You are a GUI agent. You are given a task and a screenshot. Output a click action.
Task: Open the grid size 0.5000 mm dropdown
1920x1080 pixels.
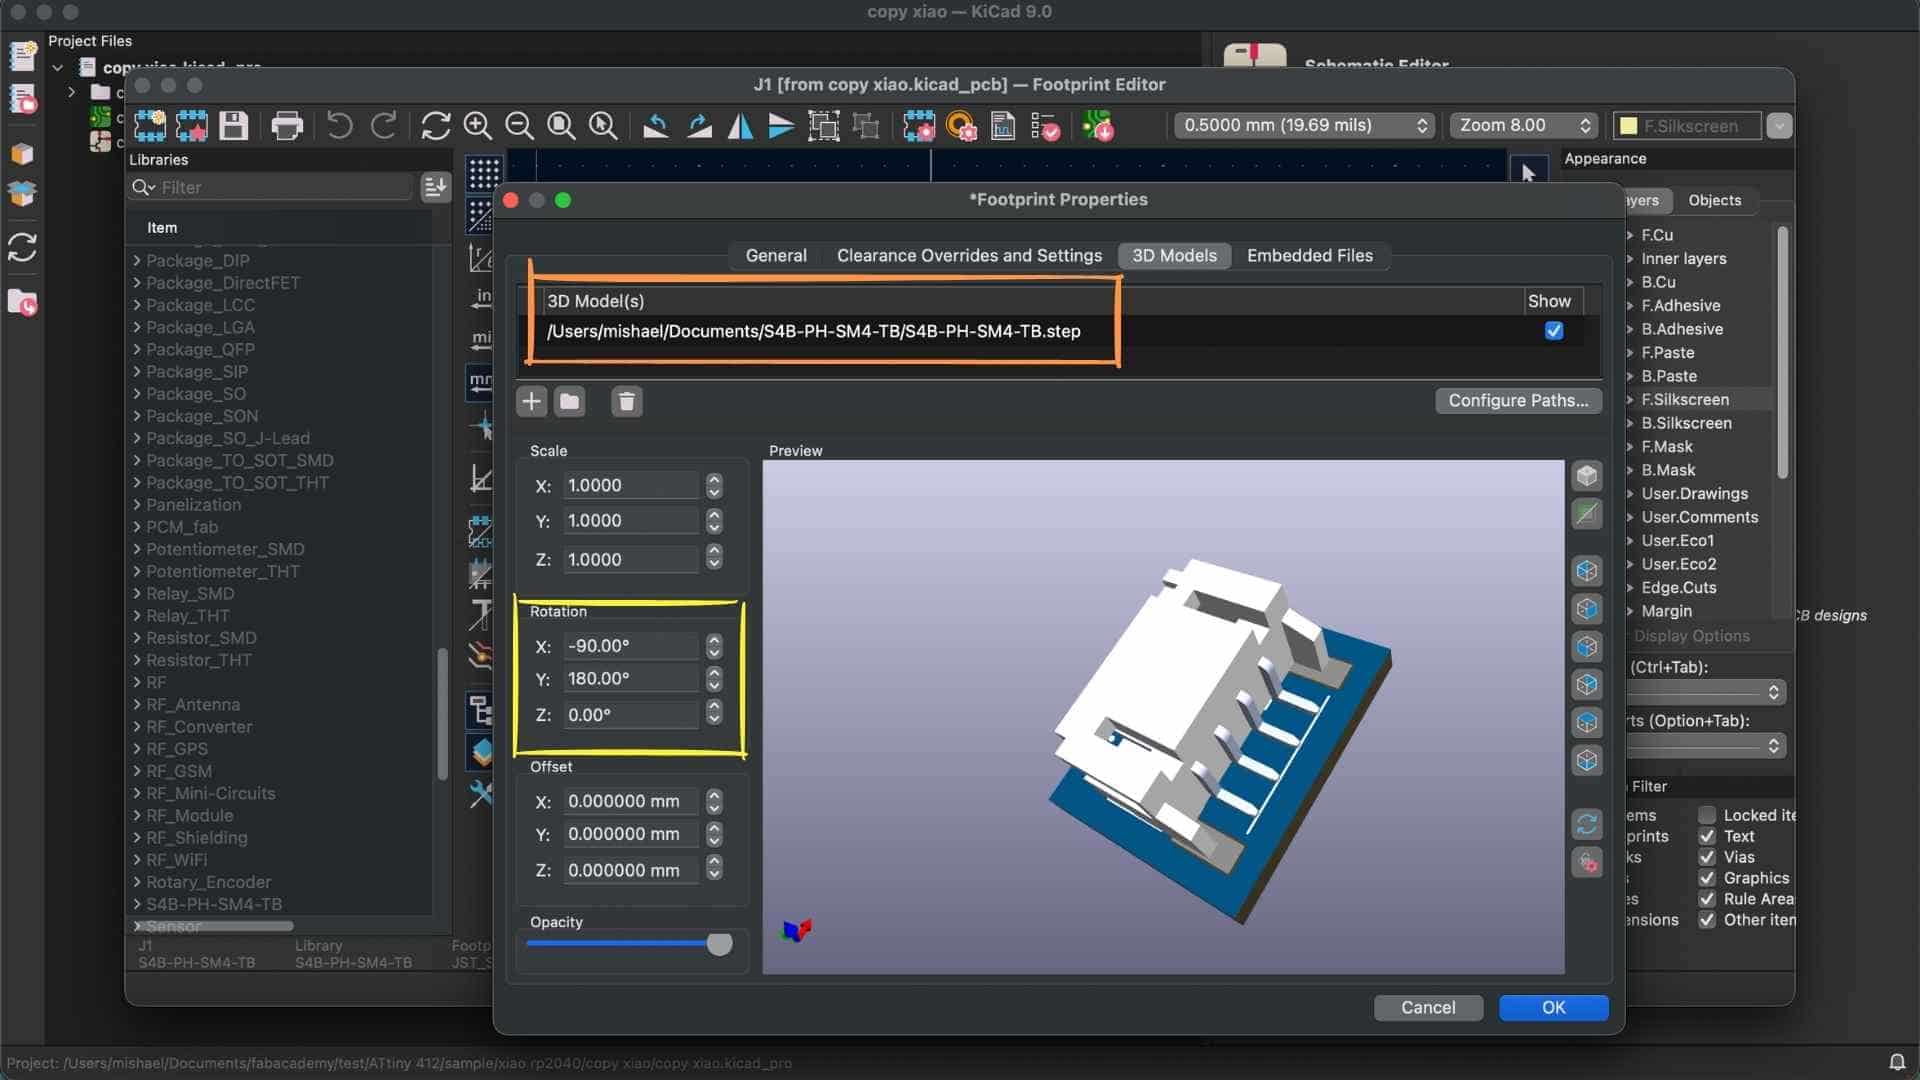(x=1304, y=125)
